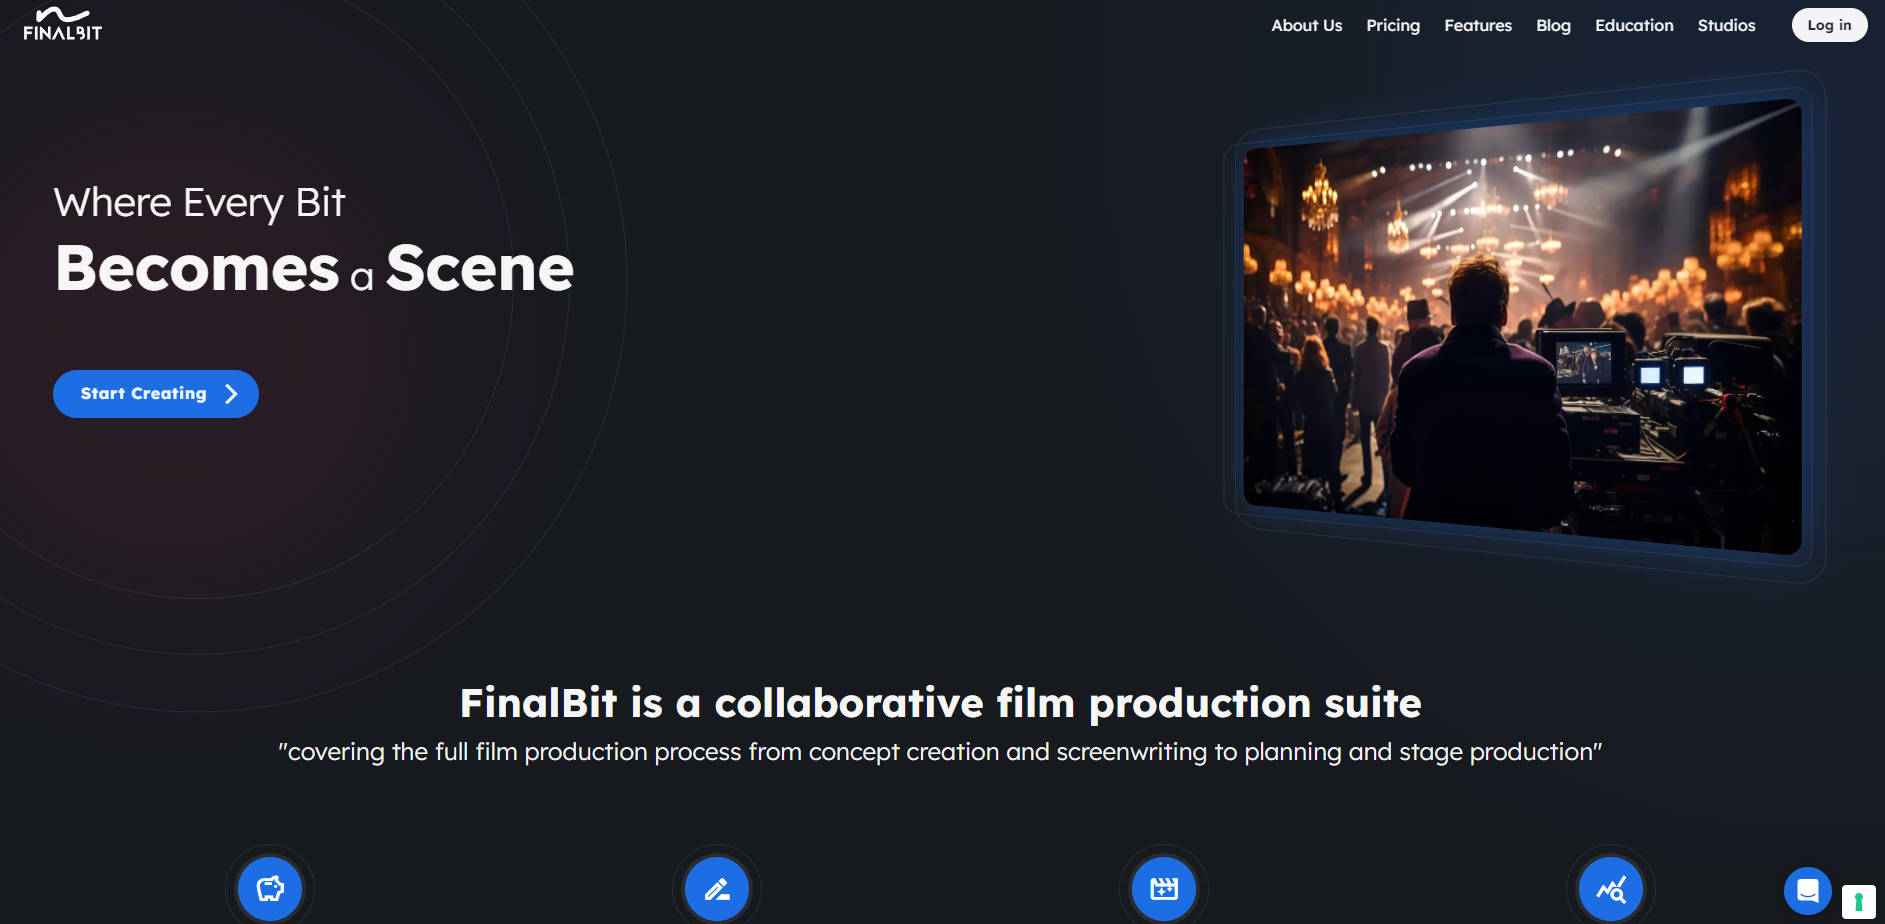Click the analytics magnifier chart icon
Screen dimensions: 1885x924
1610,888
